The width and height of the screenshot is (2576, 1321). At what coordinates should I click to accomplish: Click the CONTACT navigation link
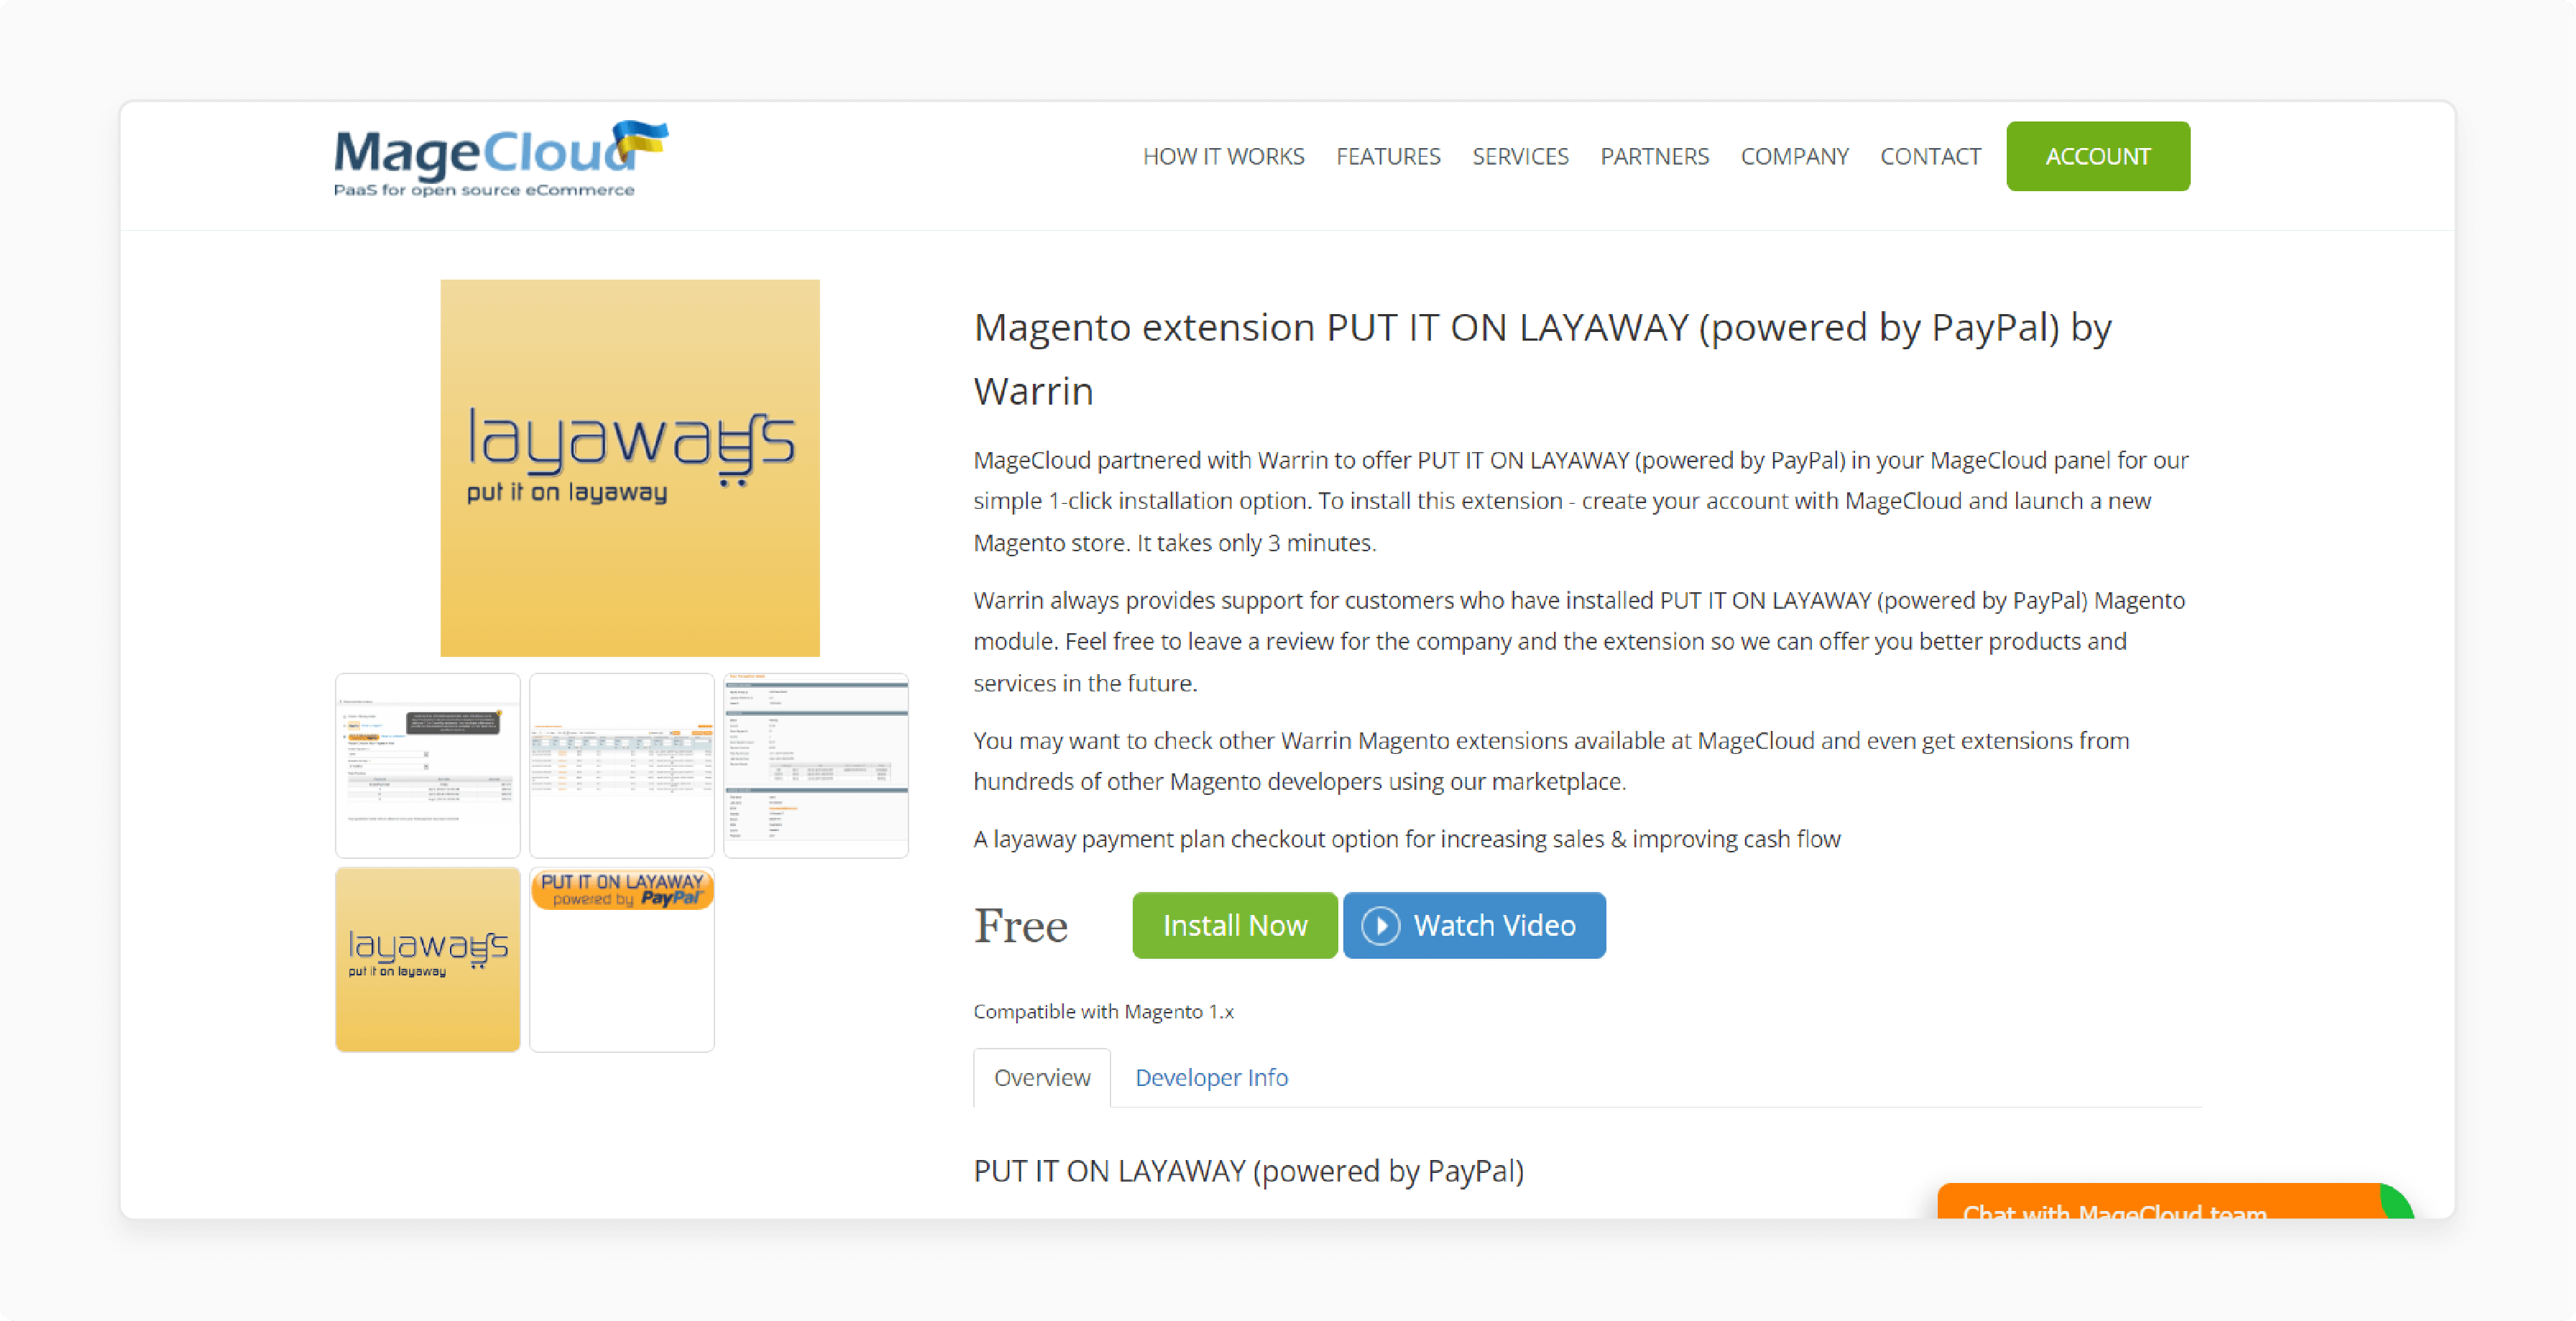tap(1929, 155)
